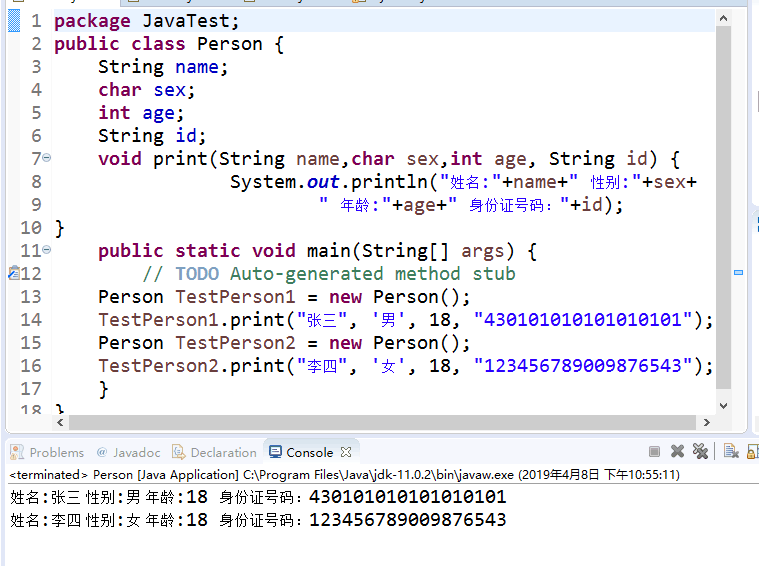Click 'public static void main(String[] args)' line

point(317,251)
